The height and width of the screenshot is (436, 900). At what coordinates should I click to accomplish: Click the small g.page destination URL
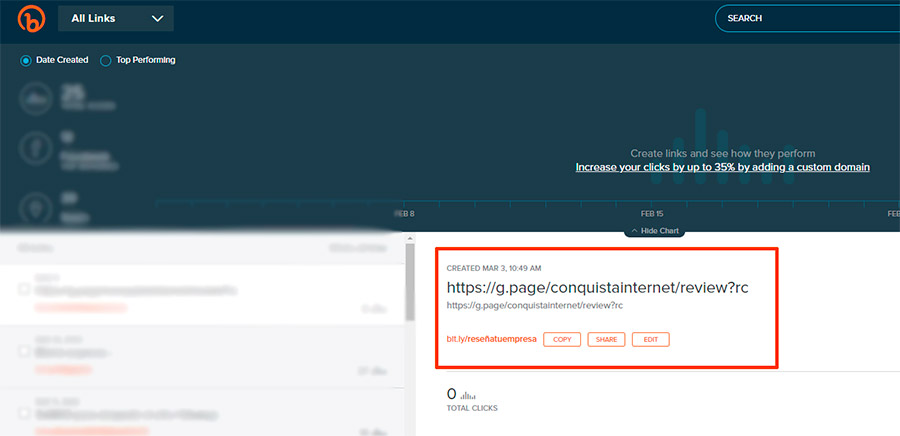(535, 306)
